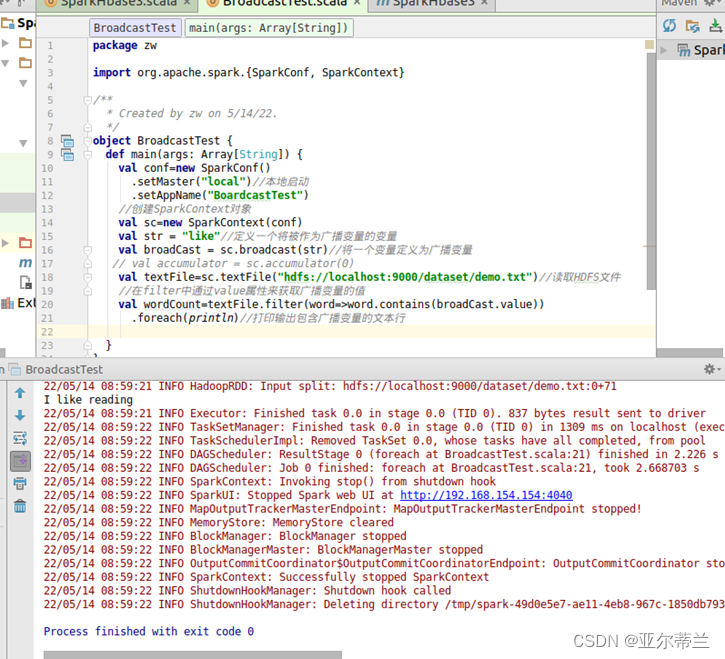Click the editor vertical scrollbar thumb
The image size is (725, 659).
[651, 171]
